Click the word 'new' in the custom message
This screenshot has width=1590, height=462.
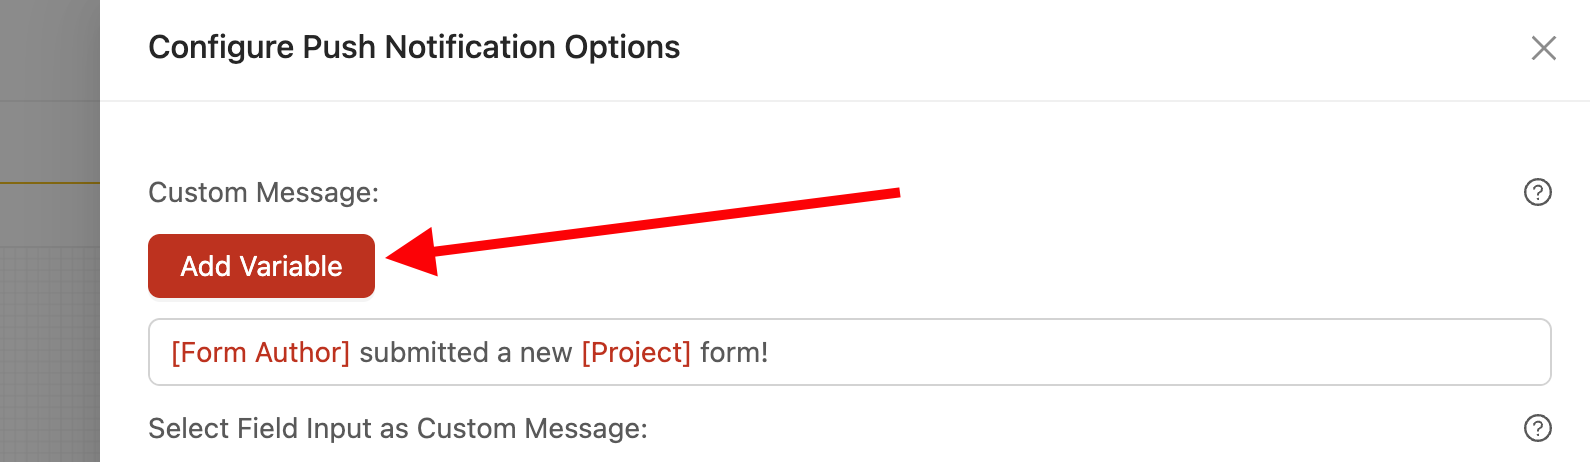[x=546, y=353]
